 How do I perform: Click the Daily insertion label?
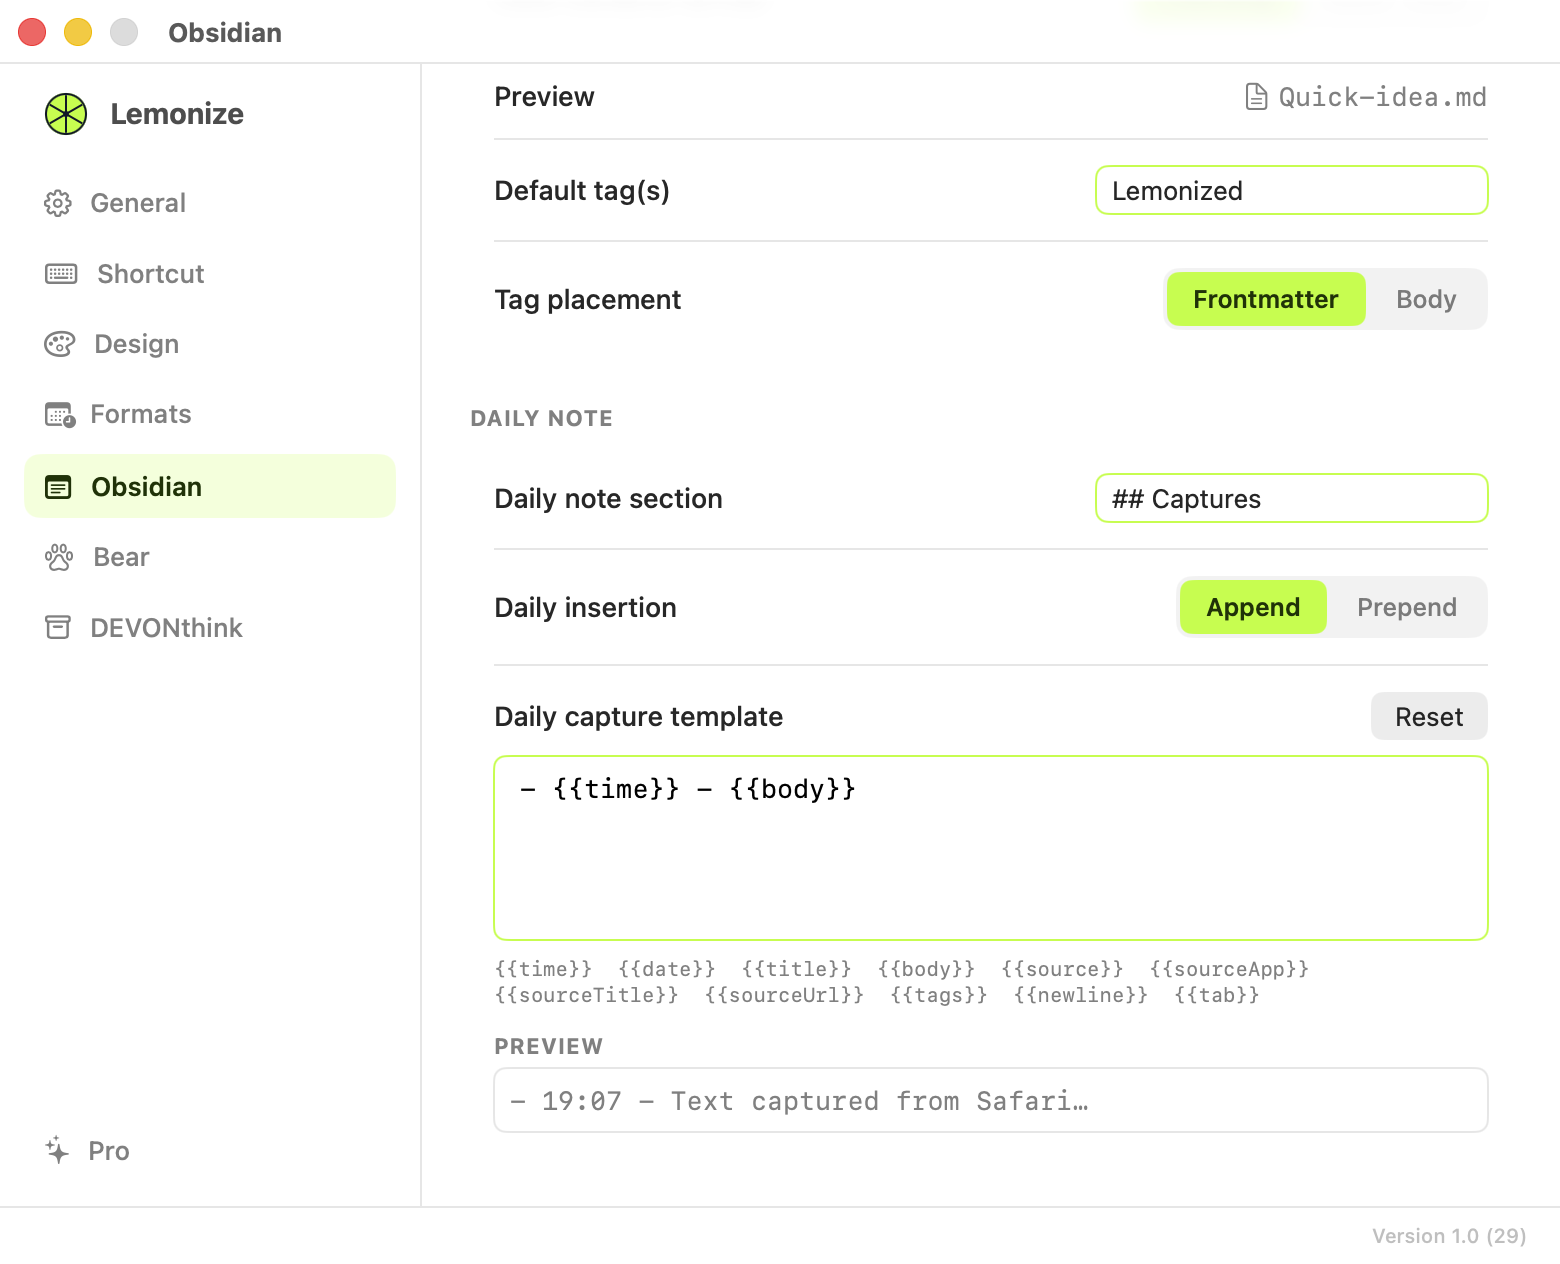click(x=585, y=607)
